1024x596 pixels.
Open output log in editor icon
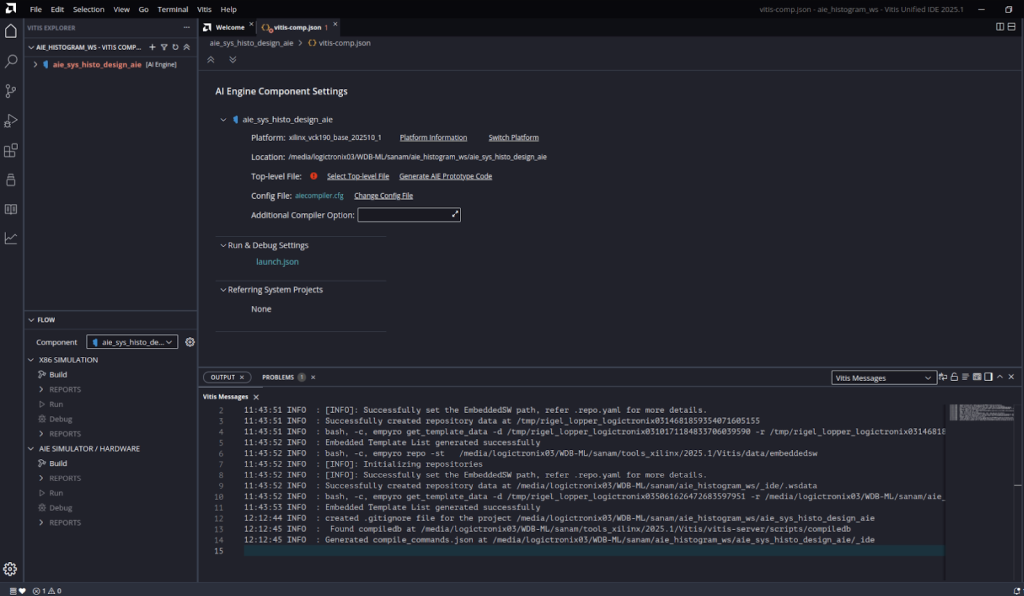pos(977,377)
